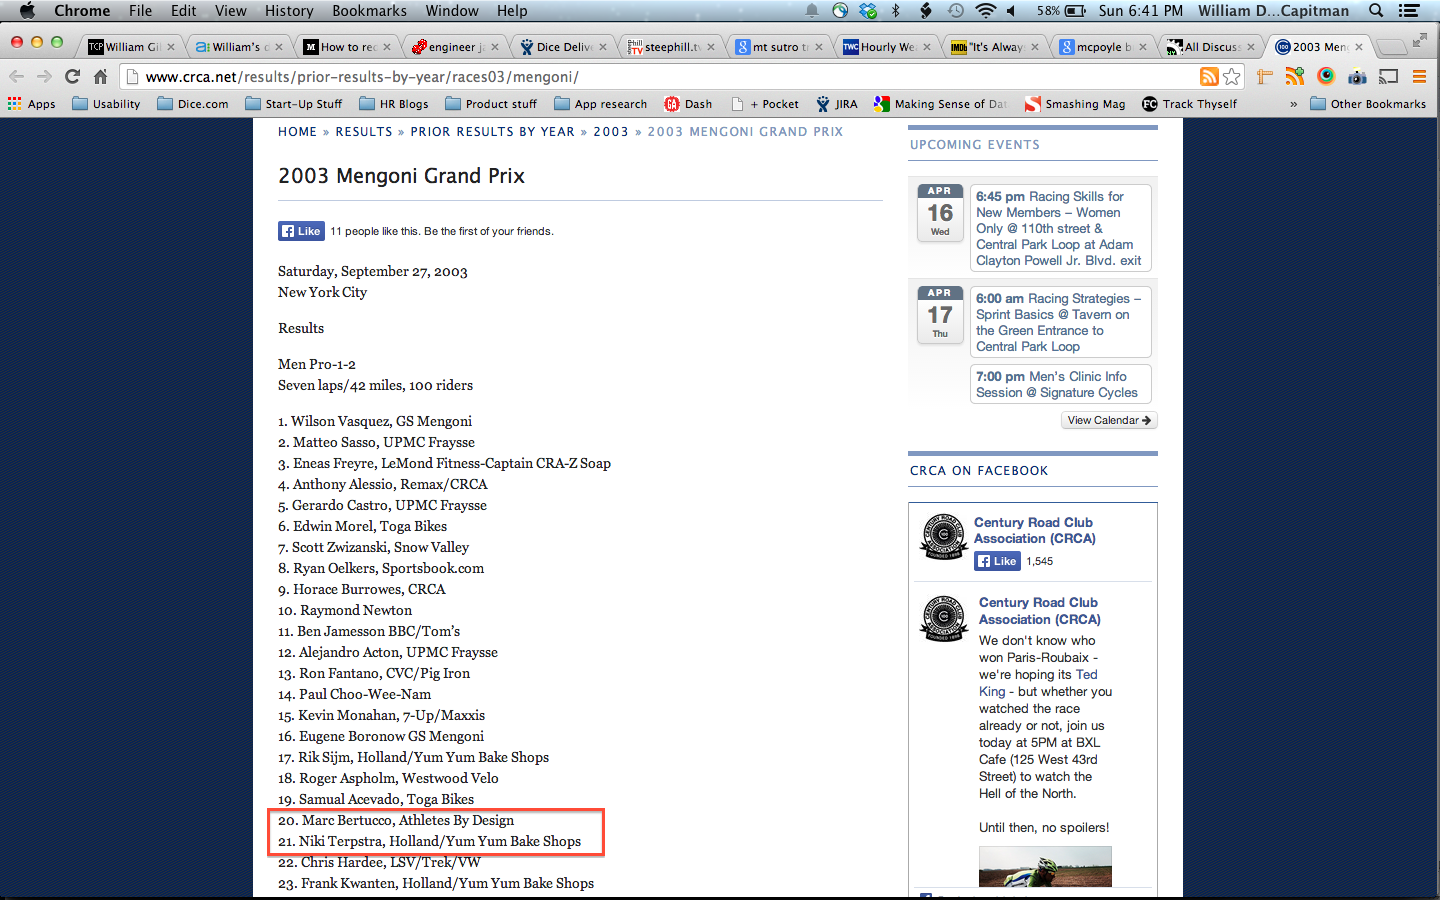Open the Other Bookmarks folder
The width and height of the screenshot is (1440, 900).
pyautogui.click(x=1368, y=104)
